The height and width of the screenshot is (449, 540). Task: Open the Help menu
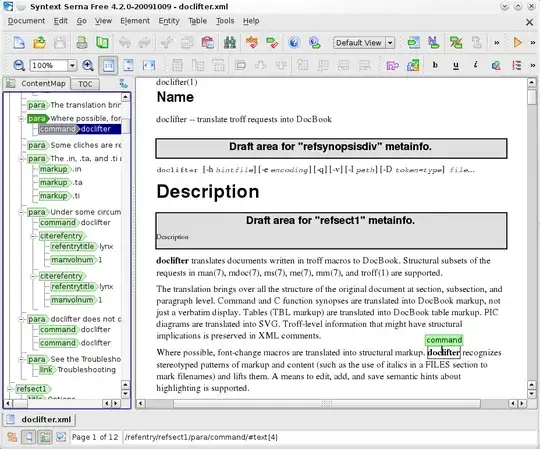(x=251, y=21)
